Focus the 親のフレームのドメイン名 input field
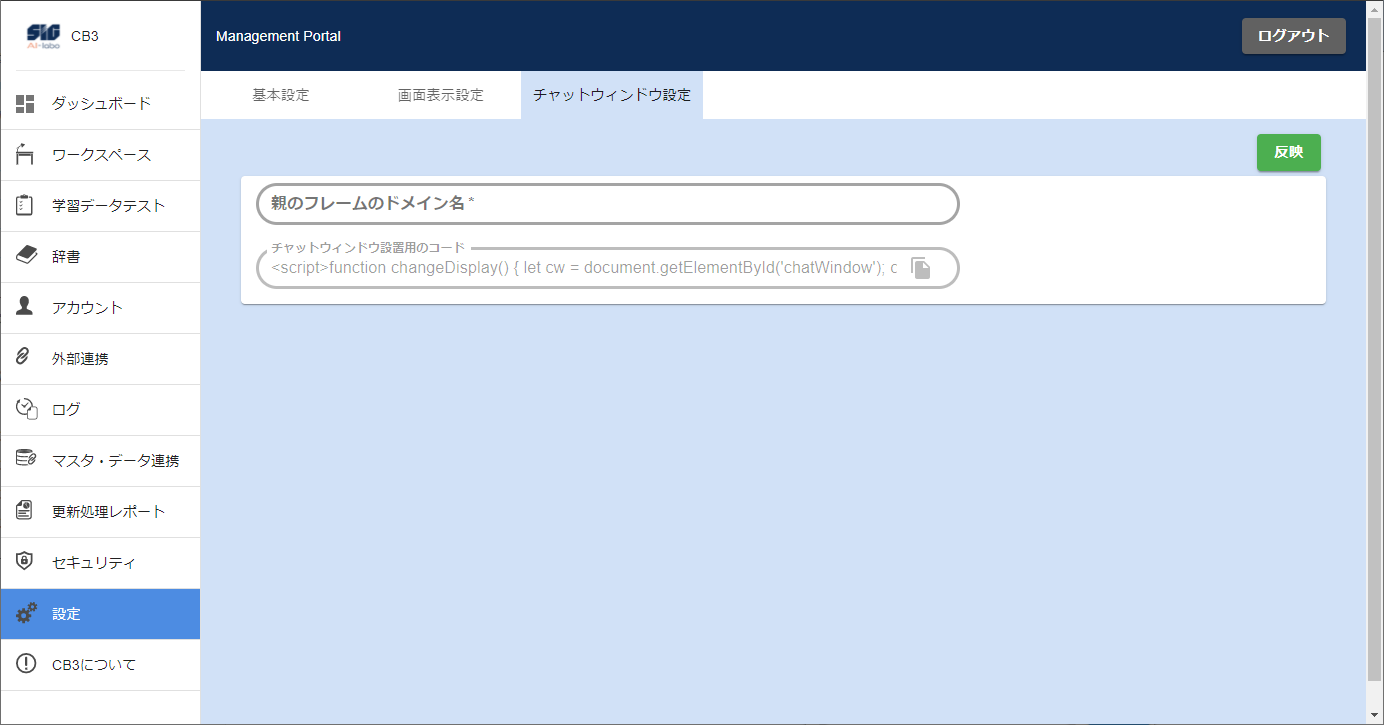Viewport: 1384px width, 725px height. (607, 204)
